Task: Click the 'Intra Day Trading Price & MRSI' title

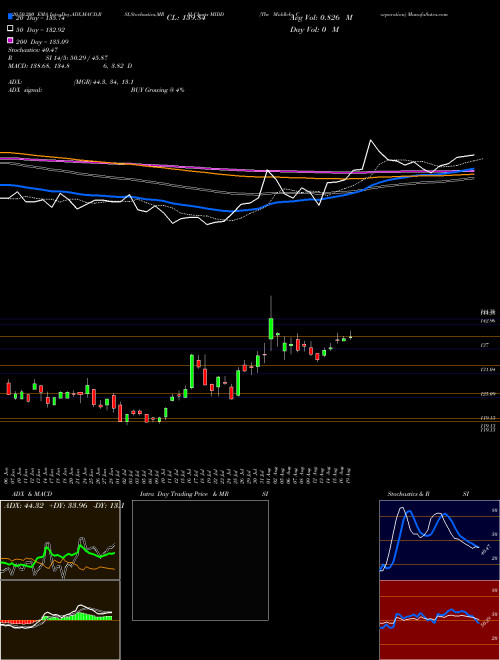Action: [204, 494]
